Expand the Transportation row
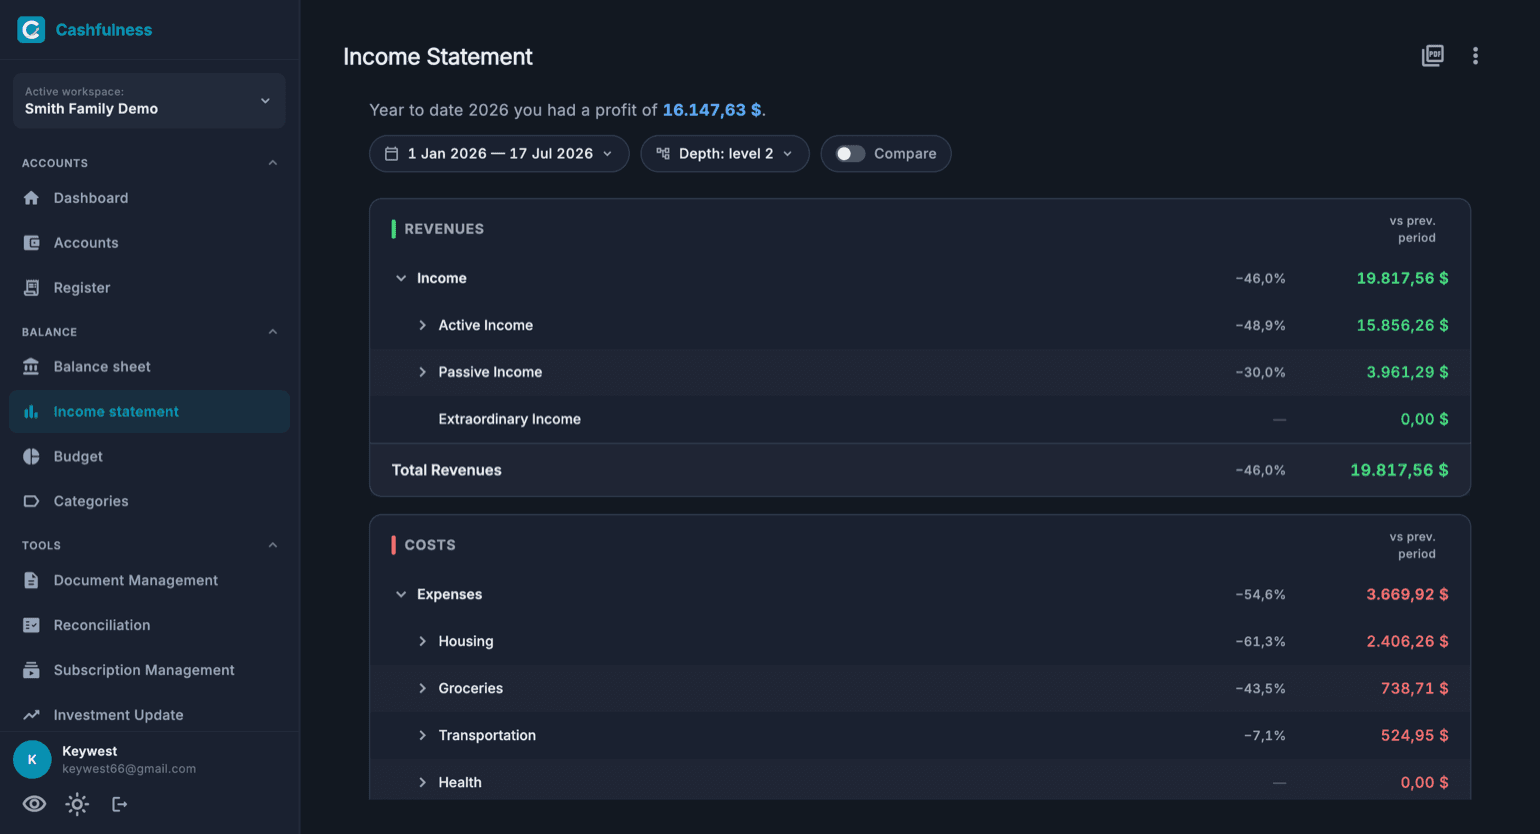Screen dimensions: 1540x834 (x=422, y=735)
